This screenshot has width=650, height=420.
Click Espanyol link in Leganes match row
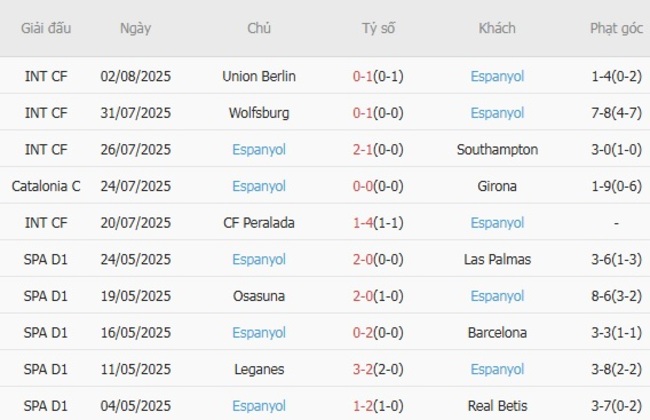tap(497, 369)
